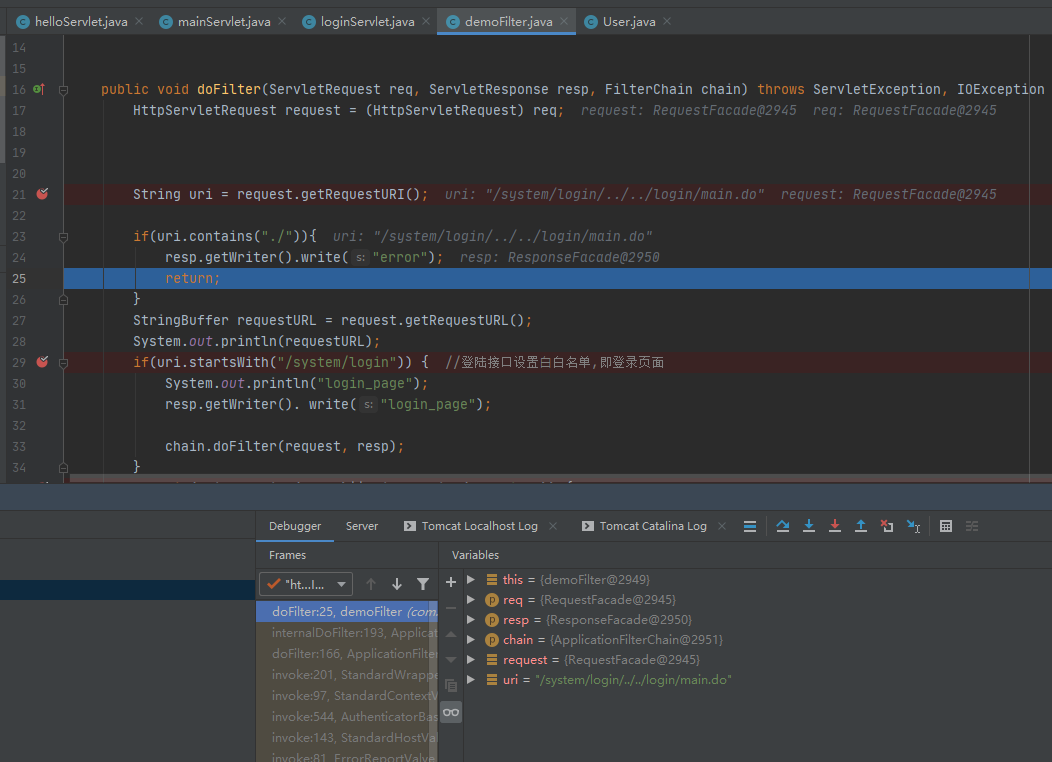Expand the 'resp' variable node

(471, 620)
